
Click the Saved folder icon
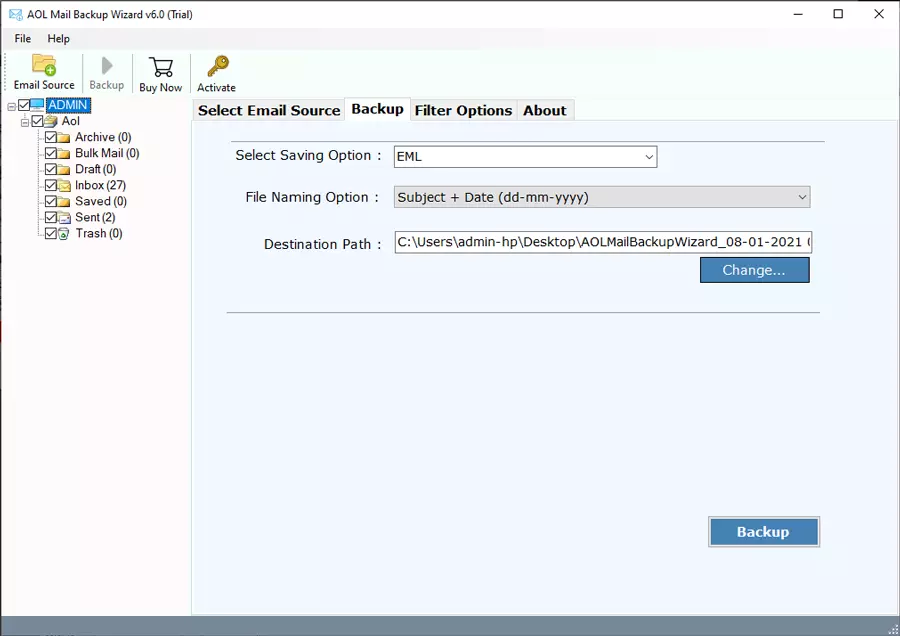64,201
